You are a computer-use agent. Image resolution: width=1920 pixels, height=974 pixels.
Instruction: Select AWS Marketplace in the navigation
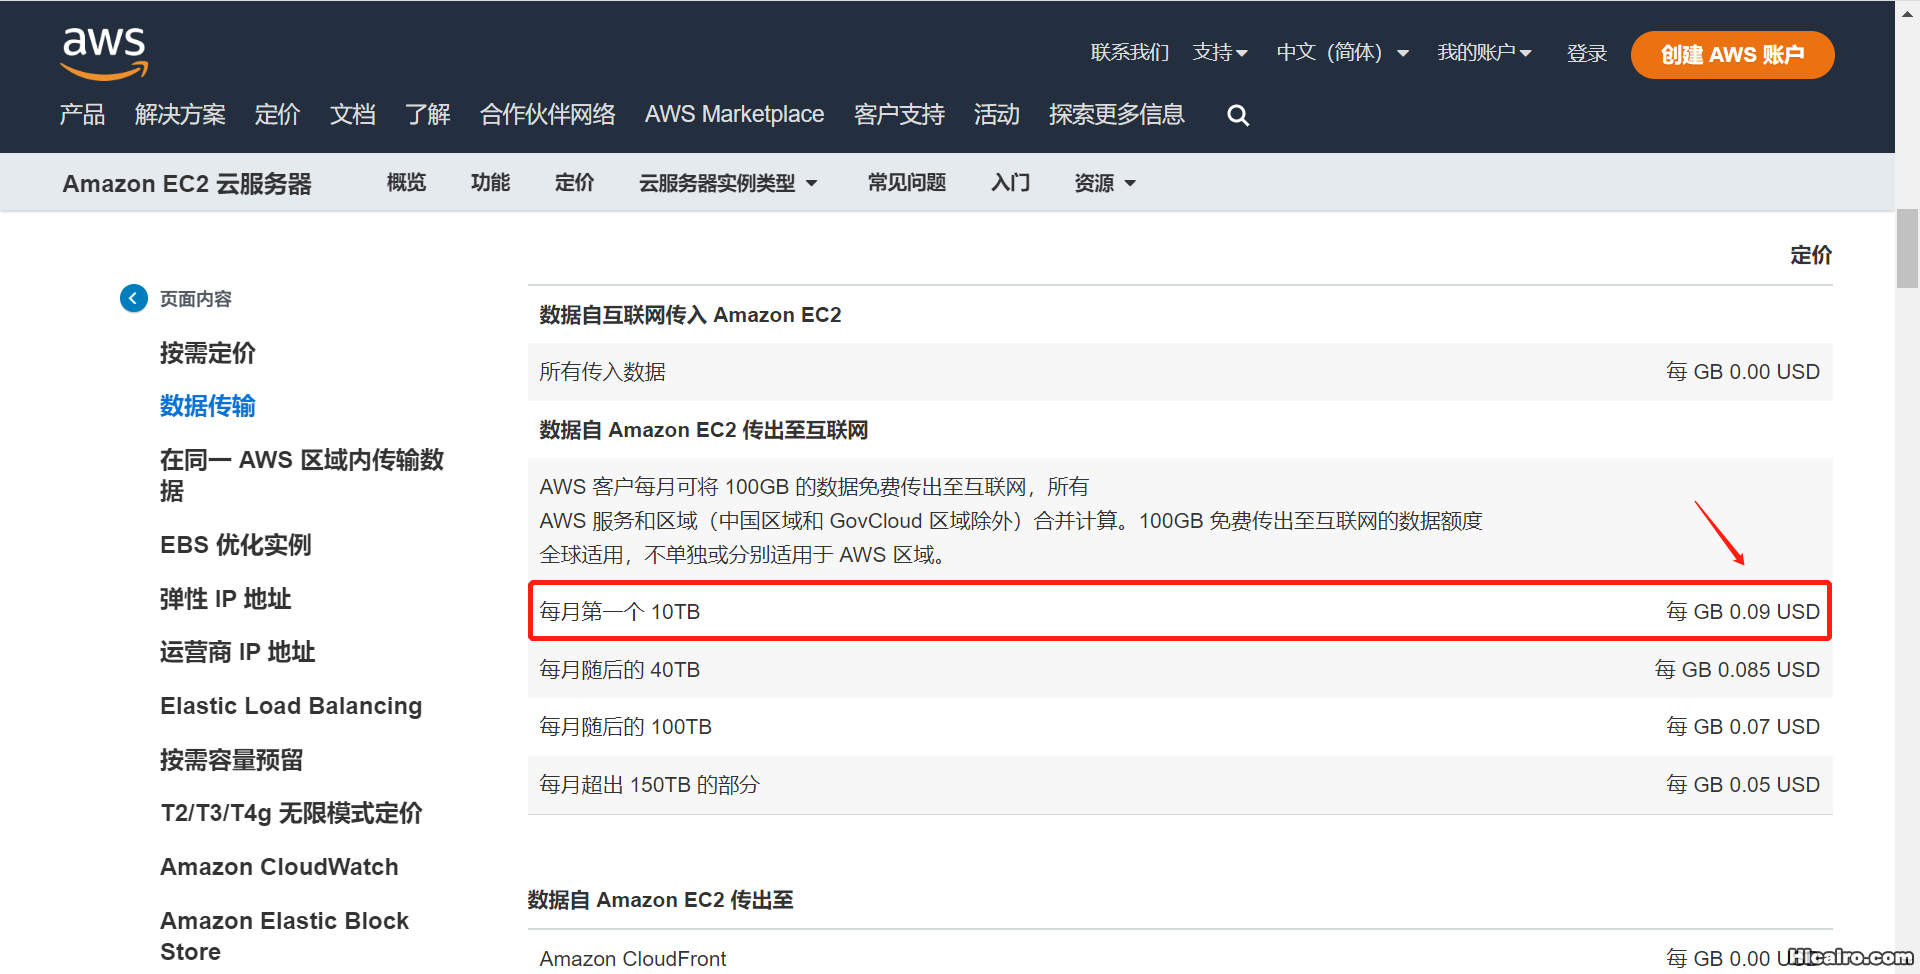pyautogui.click(x=734, y=115)
